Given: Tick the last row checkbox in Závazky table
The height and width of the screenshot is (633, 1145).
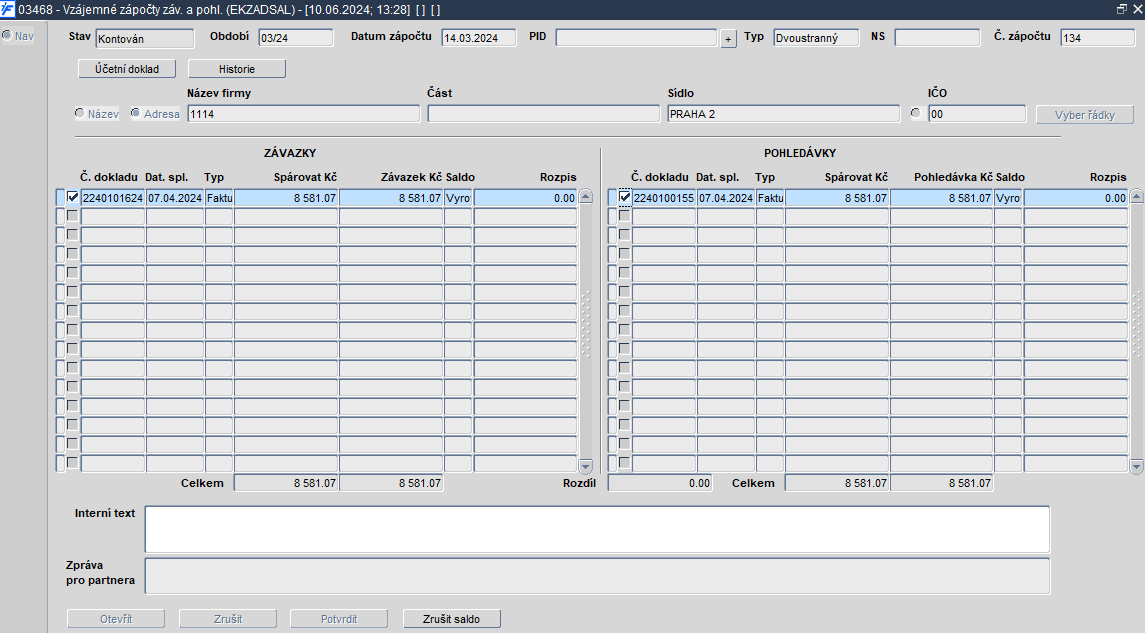Looking at the screenshot, I should [72, 462].
